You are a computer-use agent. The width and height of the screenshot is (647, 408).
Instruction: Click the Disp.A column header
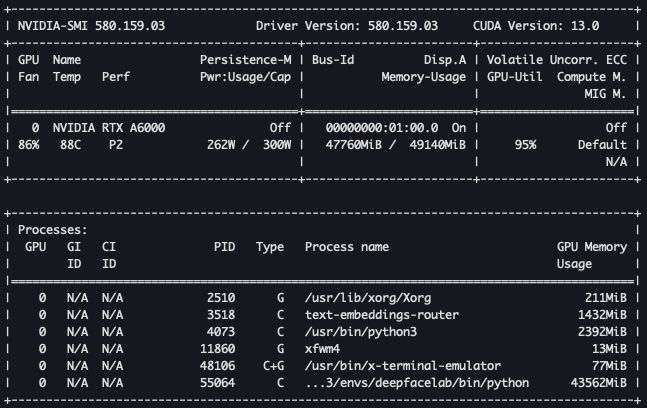(x=445, y=60)
